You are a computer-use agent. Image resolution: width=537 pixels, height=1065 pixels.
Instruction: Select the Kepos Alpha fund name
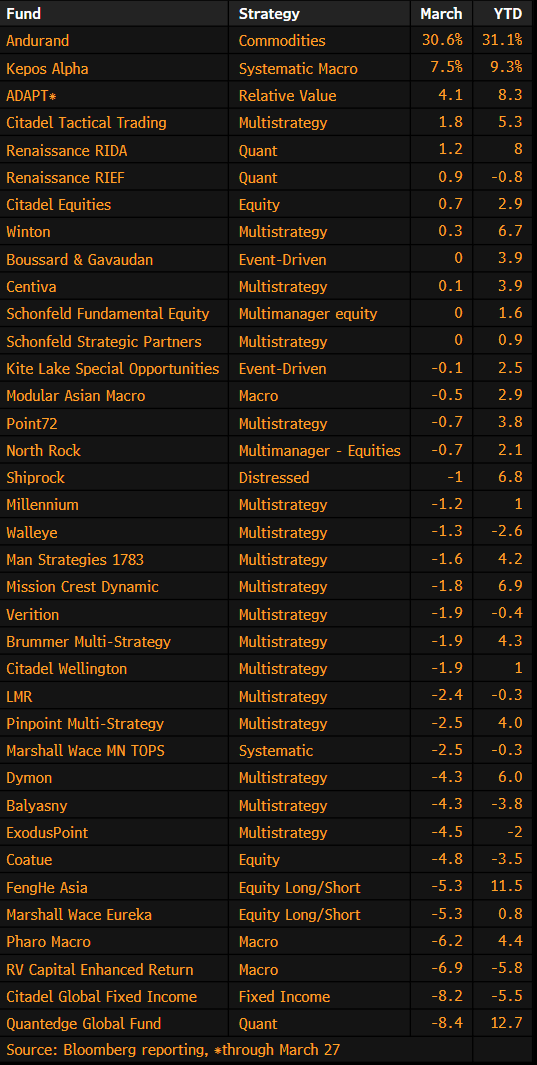(x=47, y=69)
